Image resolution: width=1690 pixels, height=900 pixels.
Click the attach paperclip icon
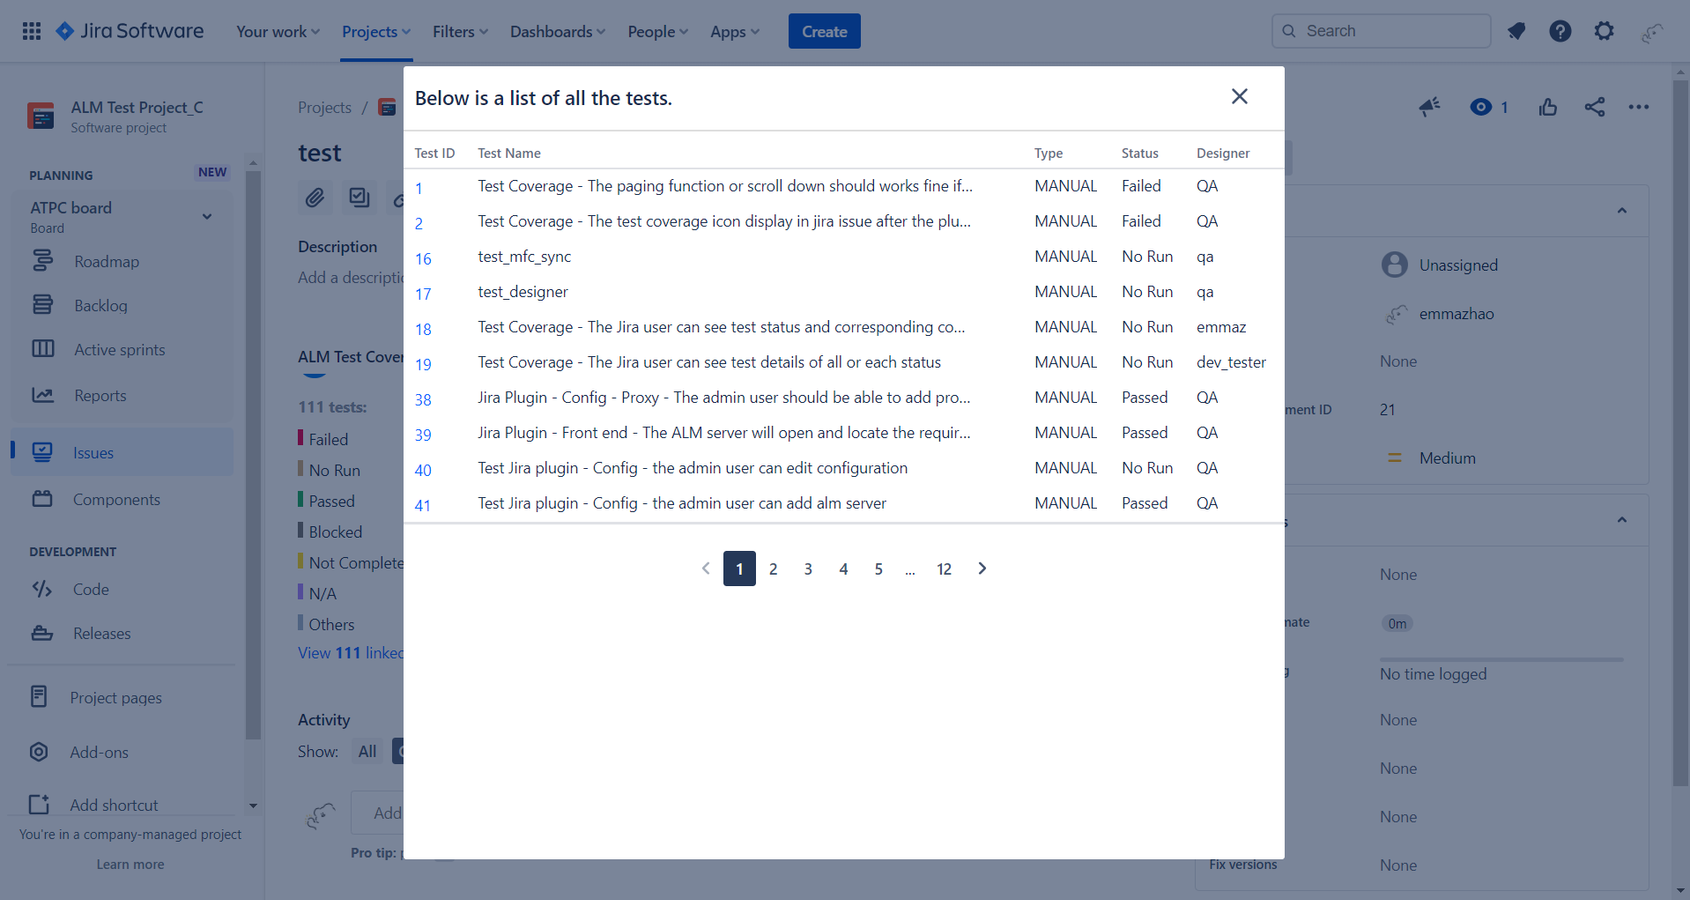[x=315, y=197]
